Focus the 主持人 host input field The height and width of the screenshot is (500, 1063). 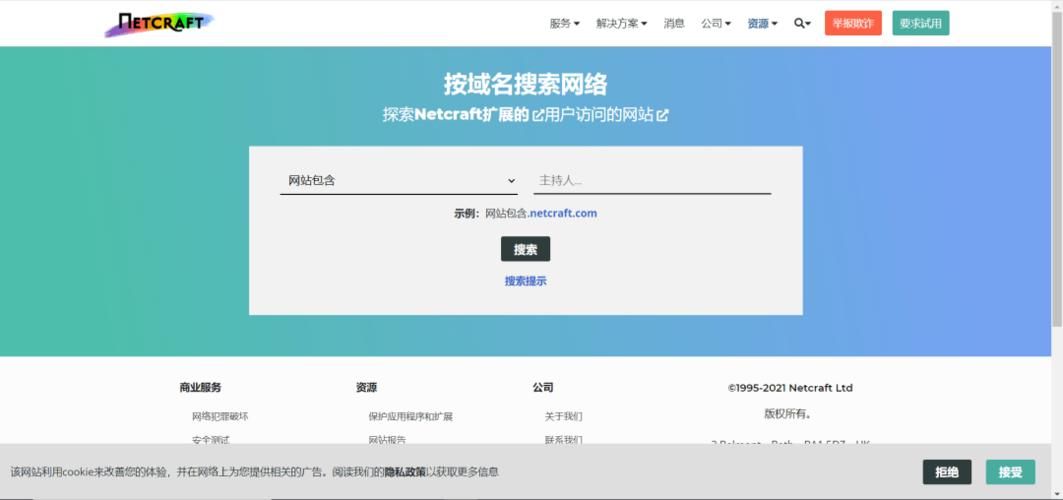[652, 181]
